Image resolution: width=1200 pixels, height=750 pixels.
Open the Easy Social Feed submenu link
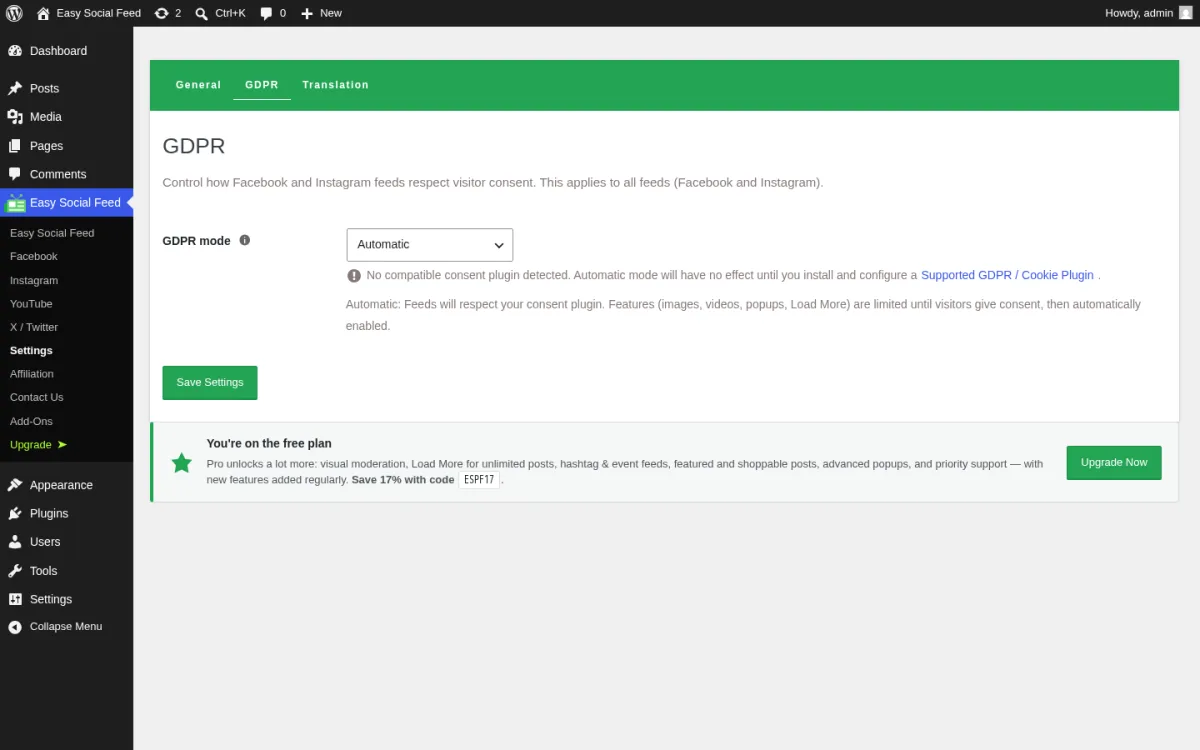click(x=52, y=233)
